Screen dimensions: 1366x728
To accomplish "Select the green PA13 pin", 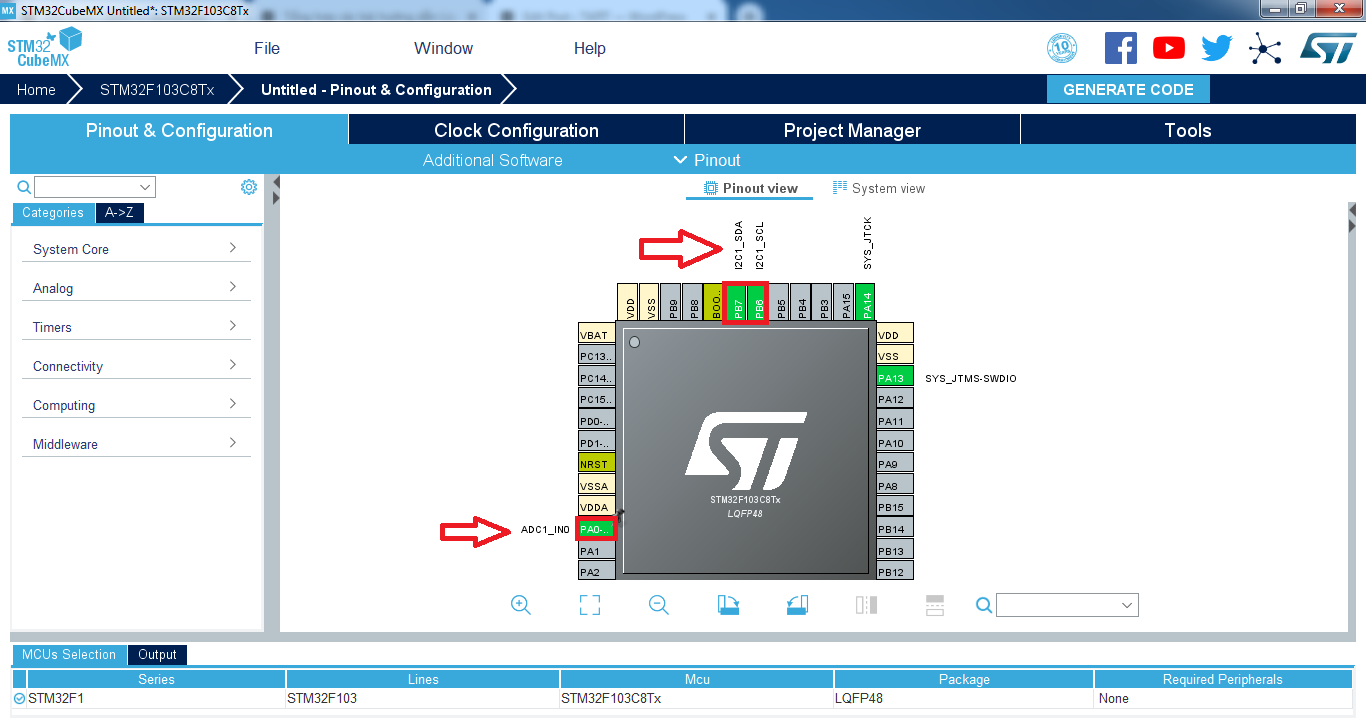I will pyautogui.click(x=894, y=378).
